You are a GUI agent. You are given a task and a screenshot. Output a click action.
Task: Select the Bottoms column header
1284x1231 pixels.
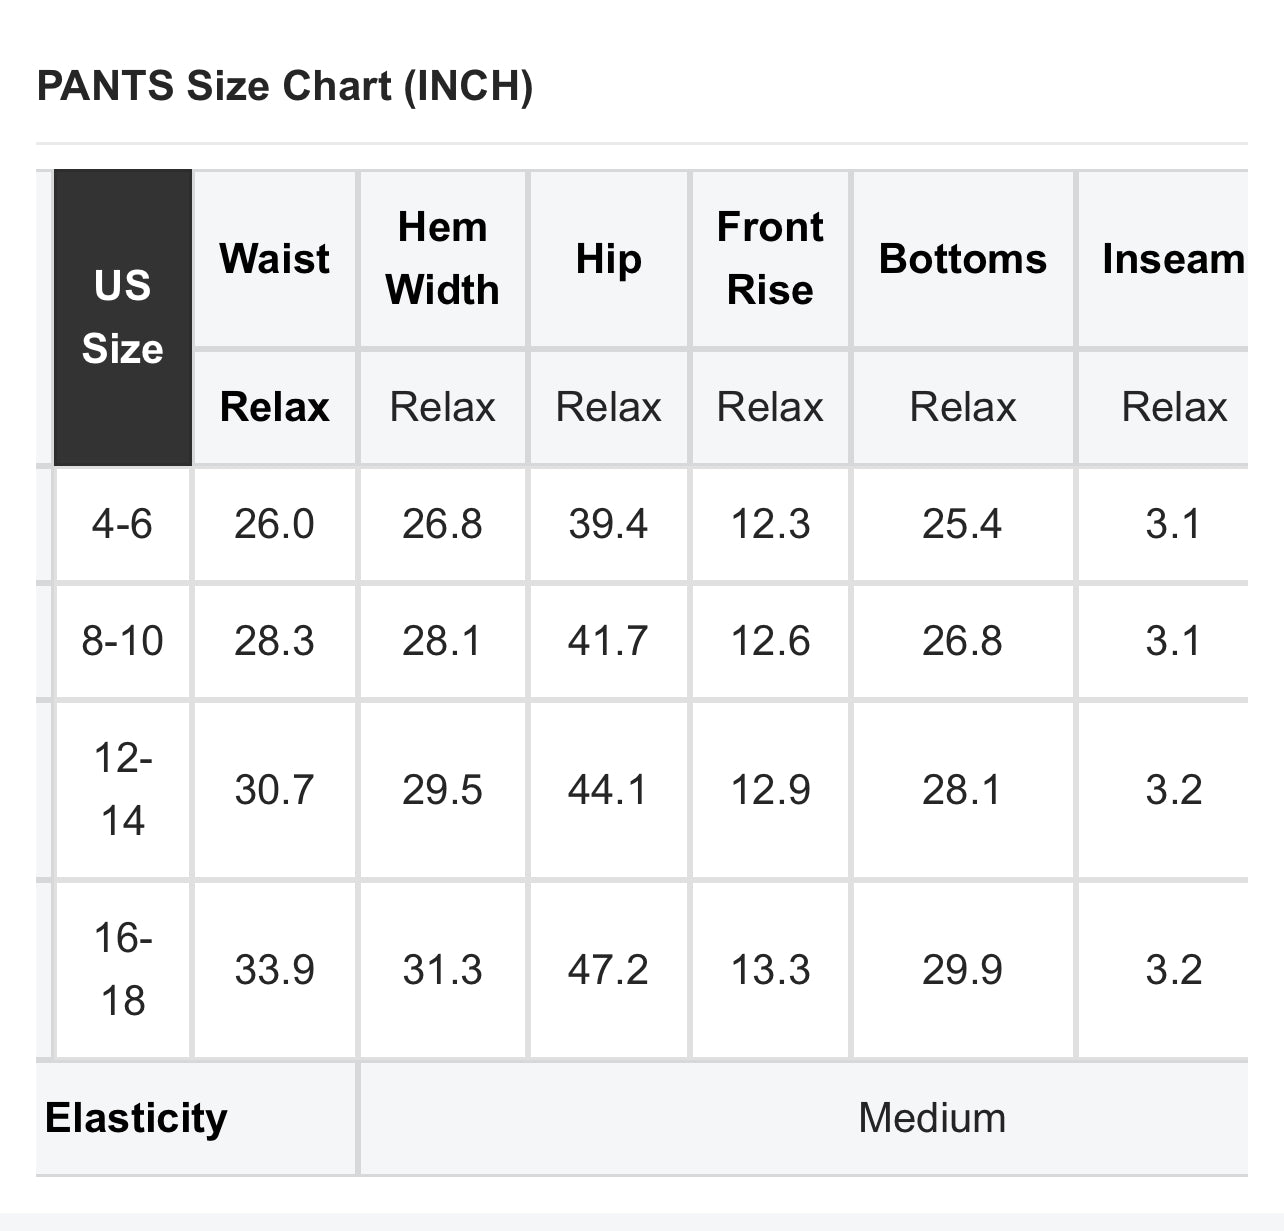[x=963, y=259]
